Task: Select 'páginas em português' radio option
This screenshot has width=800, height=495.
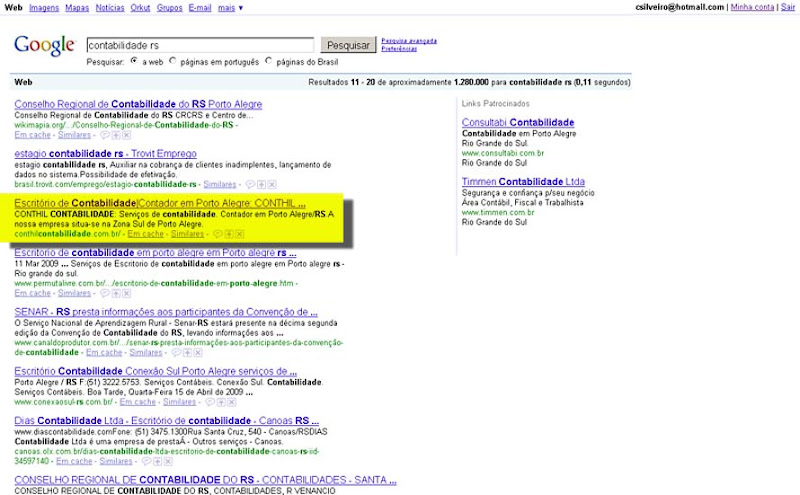Action: coord(172,60)
